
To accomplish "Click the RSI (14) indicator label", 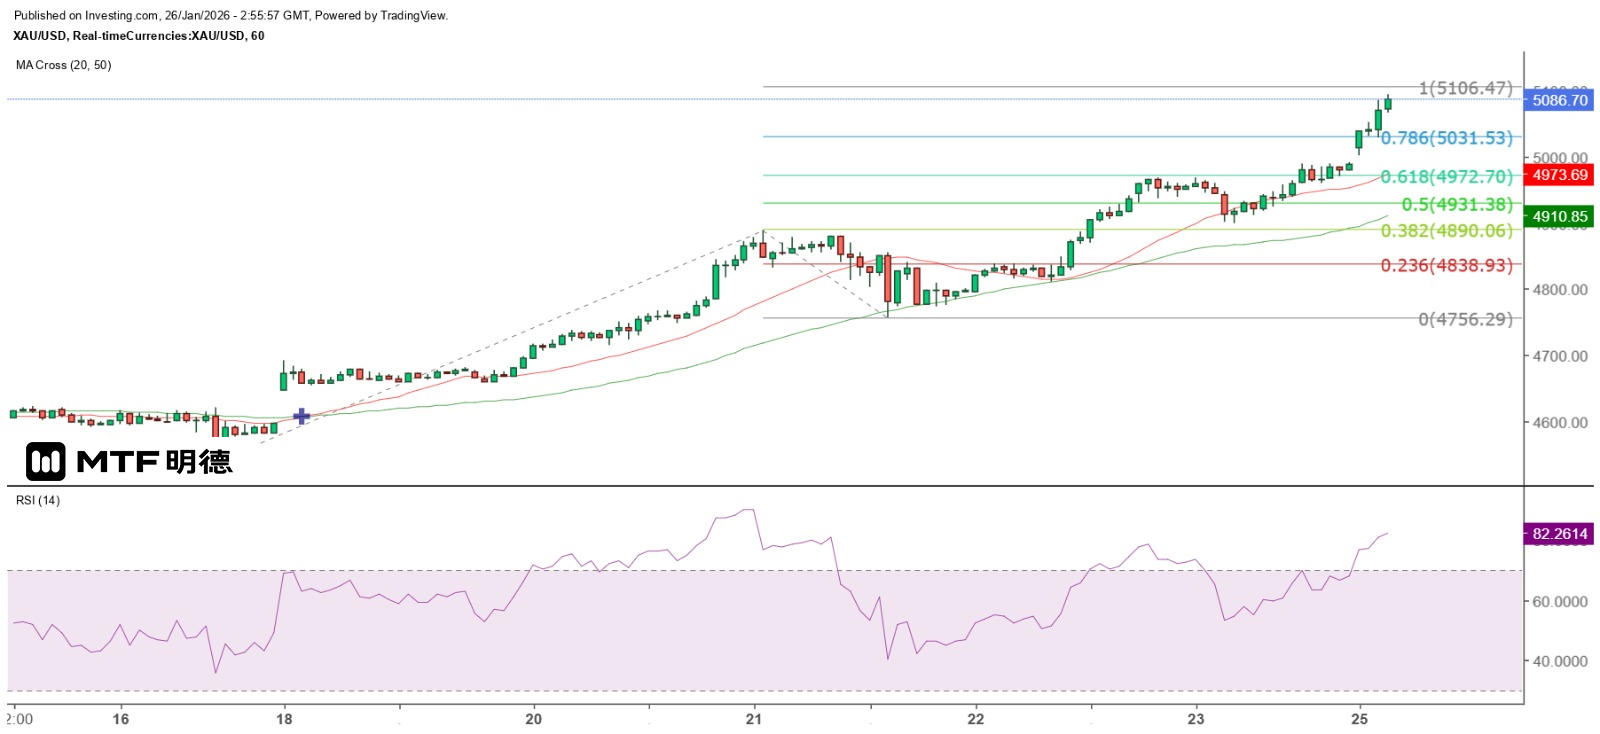I will (38, 500).
